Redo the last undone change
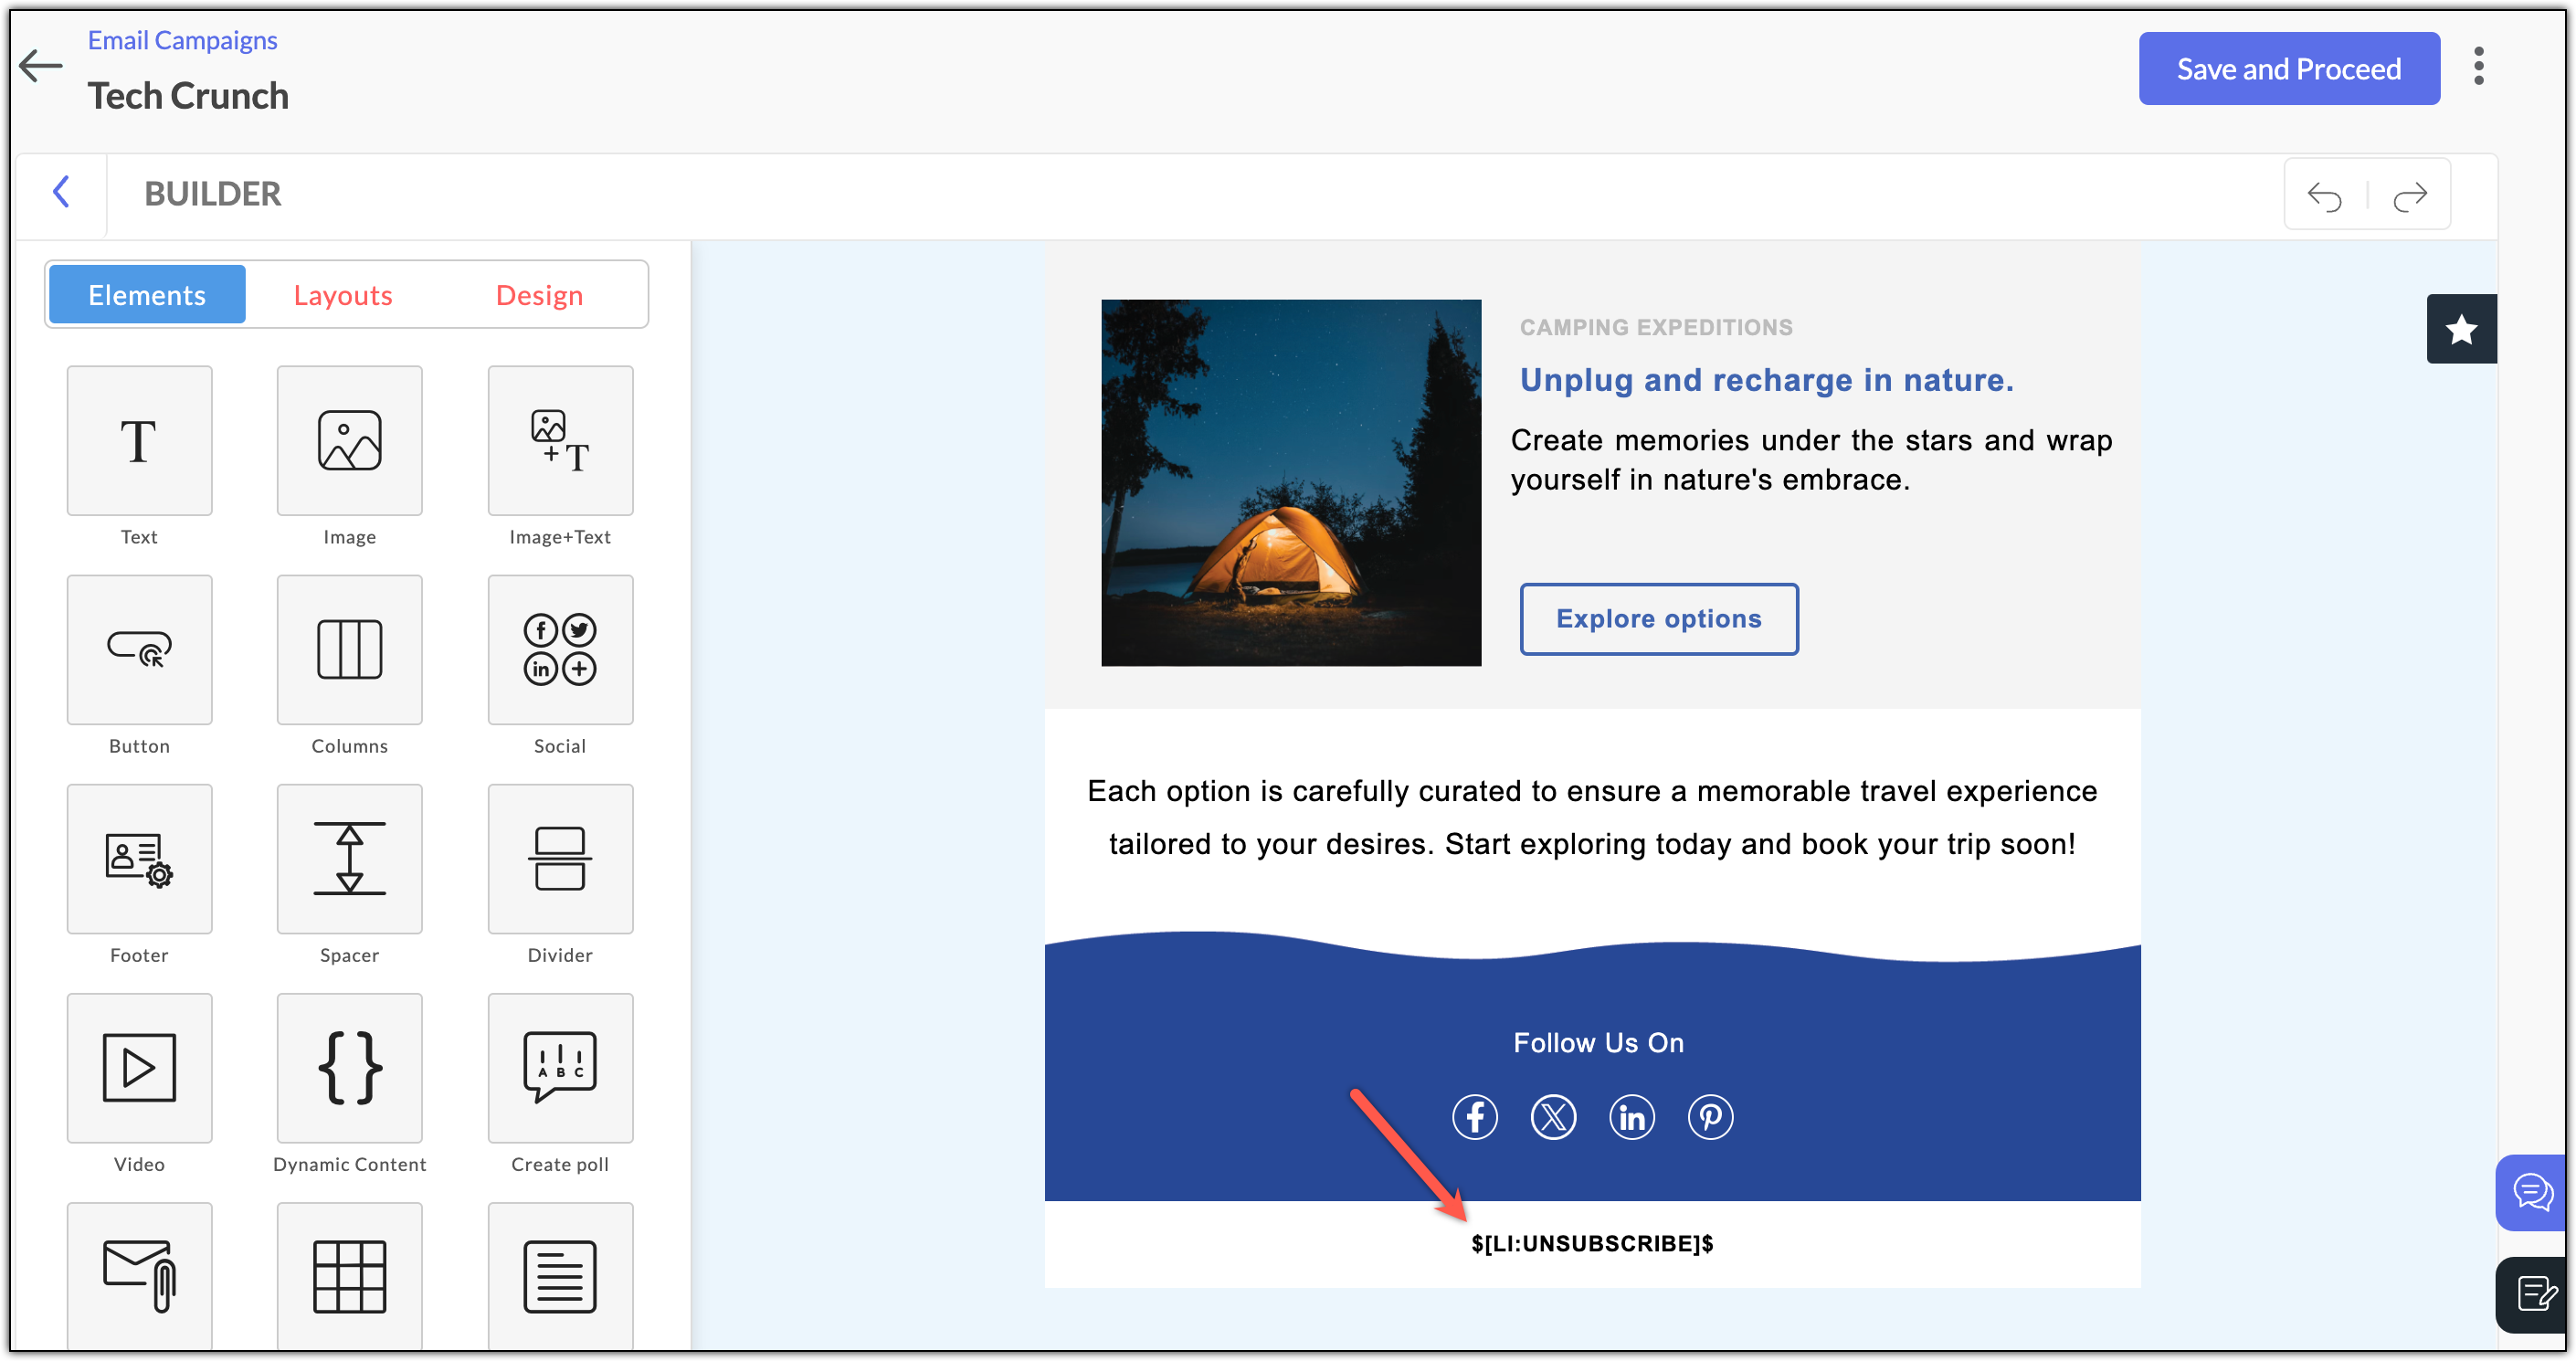2576x1361 pixels. coord(2410,196)
